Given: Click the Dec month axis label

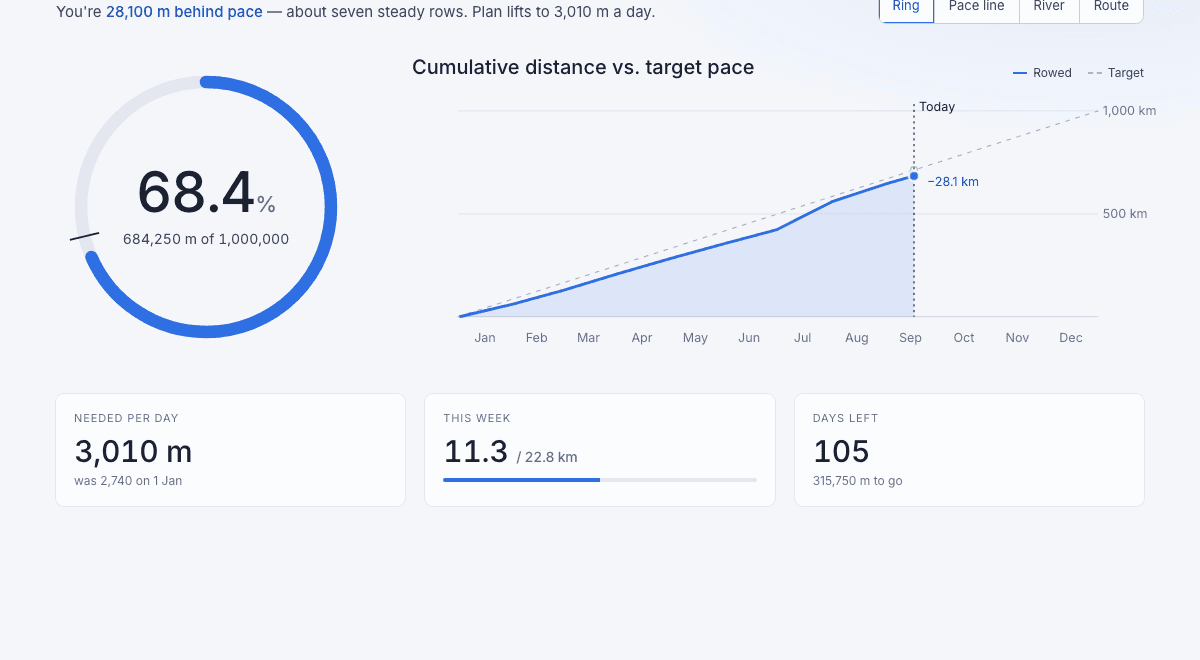Looking at the screenshot, I should [1071, 338].
